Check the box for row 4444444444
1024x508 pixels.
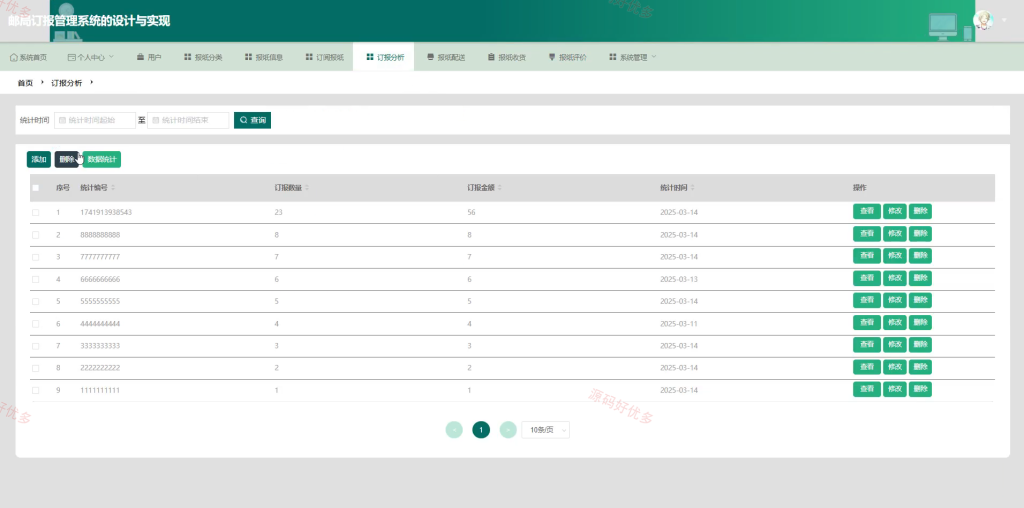(x=36, y=323)
